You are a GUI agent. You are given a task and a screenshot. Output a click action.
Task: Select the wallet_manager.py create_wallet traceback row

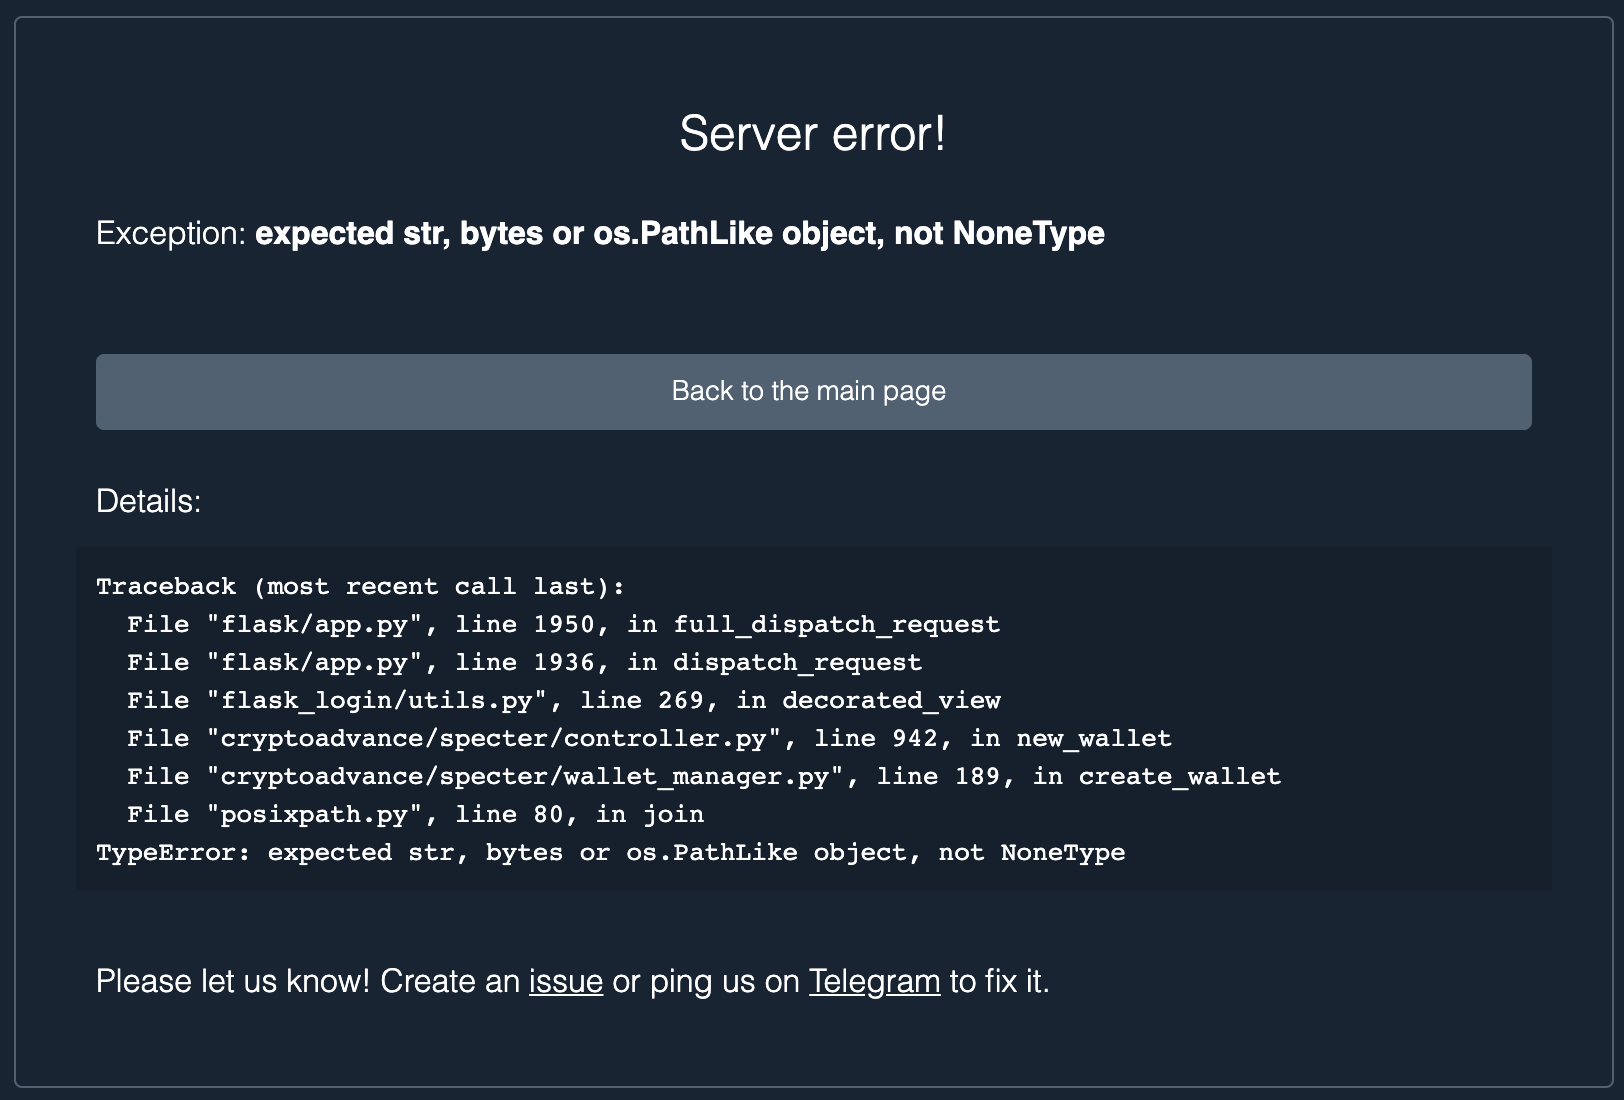[704, 777]
